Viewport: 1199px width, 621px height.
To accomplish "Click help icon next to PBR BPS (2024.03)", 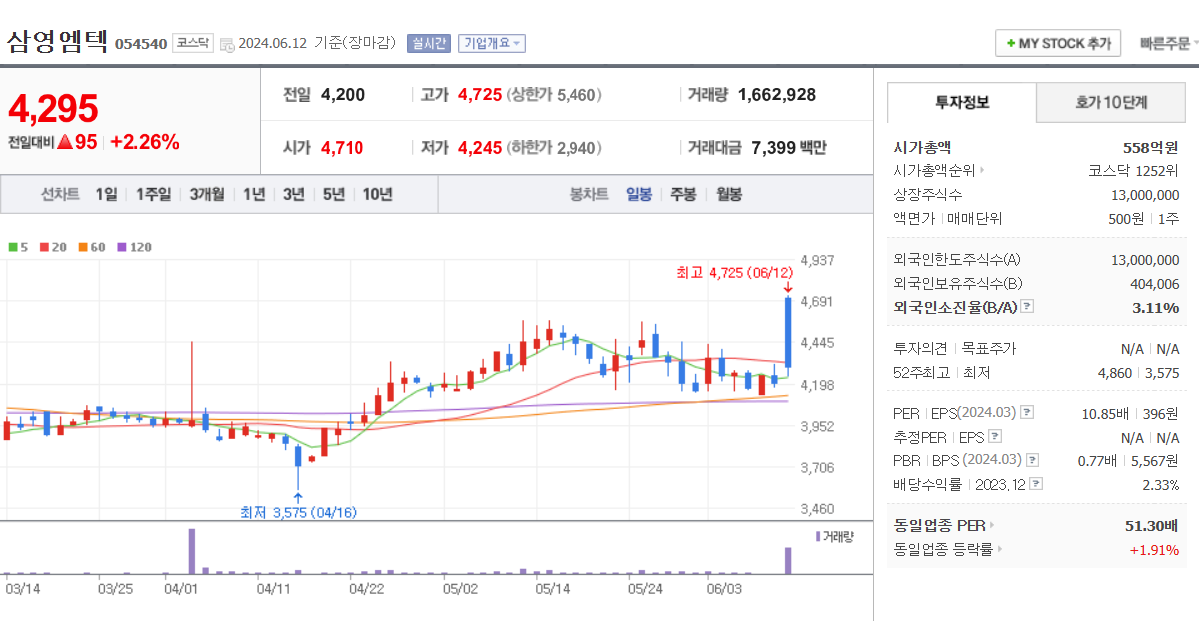I will [x=1032, y=460].
